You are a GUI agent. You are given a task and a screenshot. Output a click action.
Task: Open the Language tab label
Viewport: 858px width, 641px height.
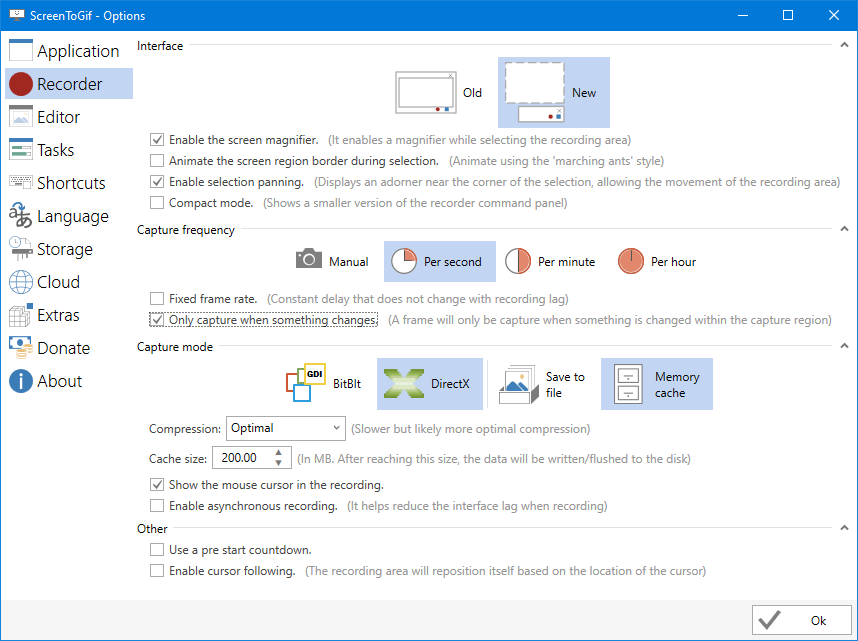click(x=73, y=217)
